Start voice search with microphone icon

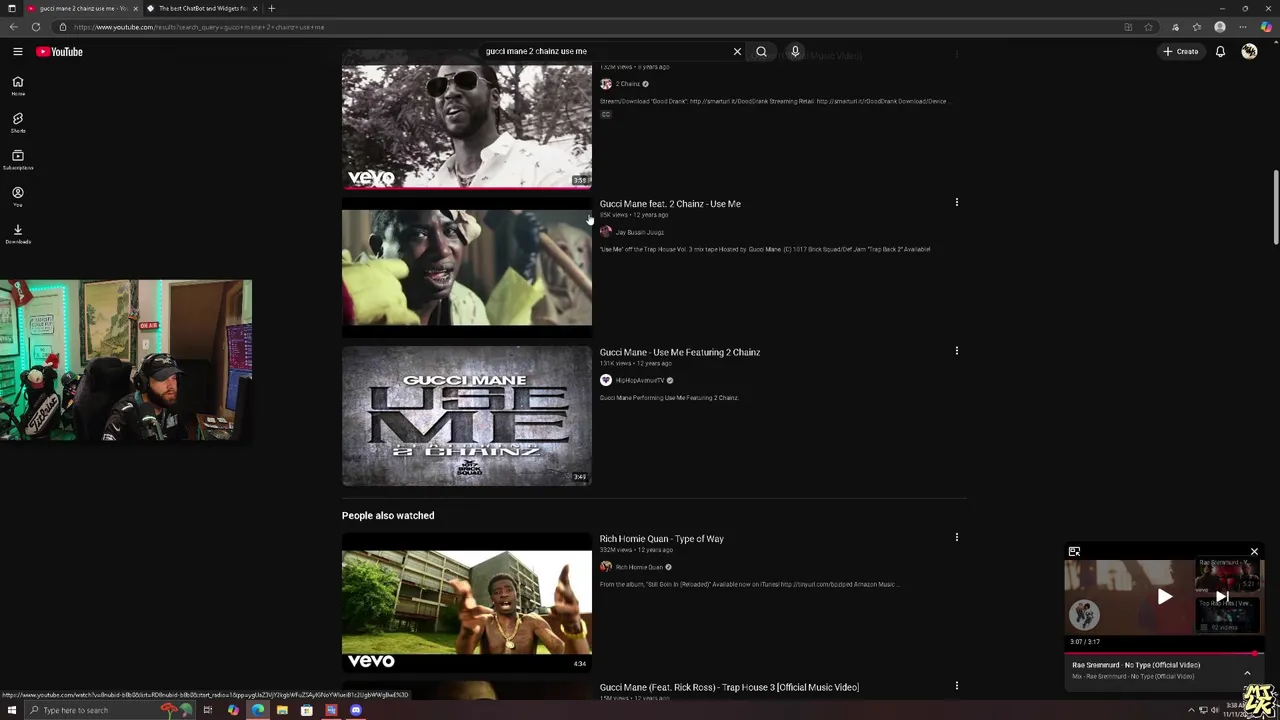pos(795,51)
